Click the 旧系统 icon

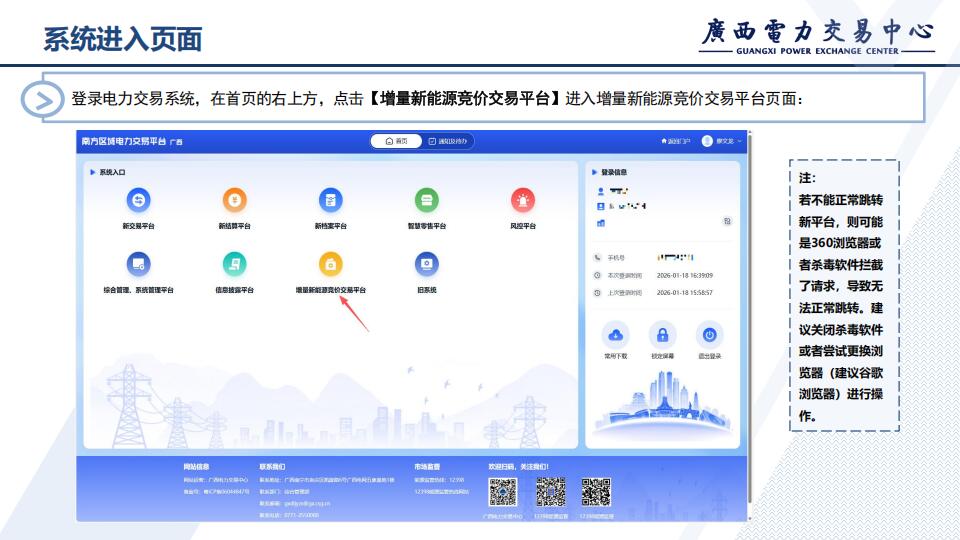click(x=427, y=264)
